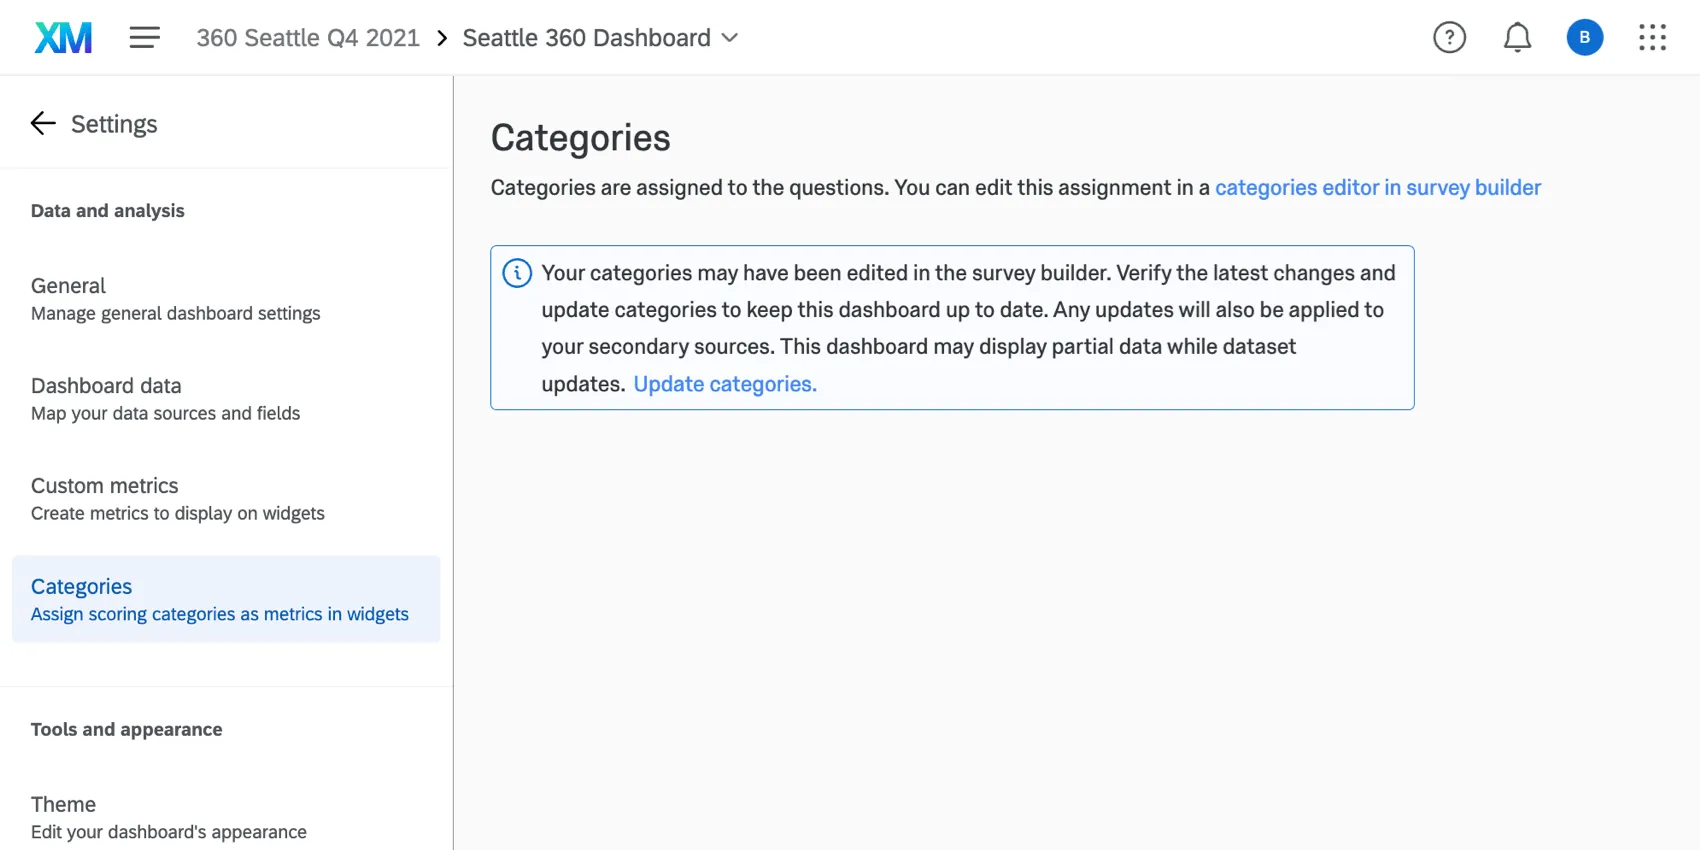The image size is (1700, 850).
Task: Click the Update categories link
Action: point(725,384)
